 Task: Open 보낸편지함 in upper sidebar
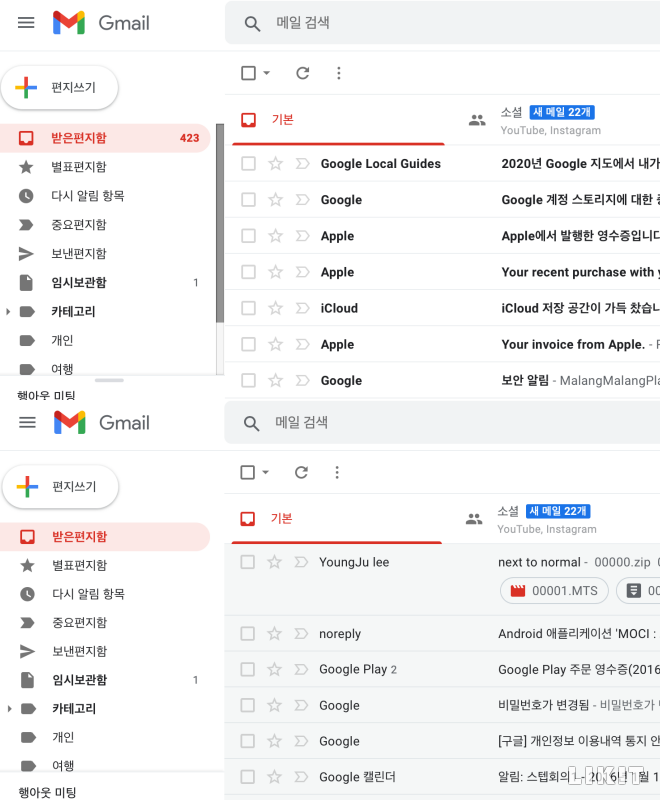[105, 254]
